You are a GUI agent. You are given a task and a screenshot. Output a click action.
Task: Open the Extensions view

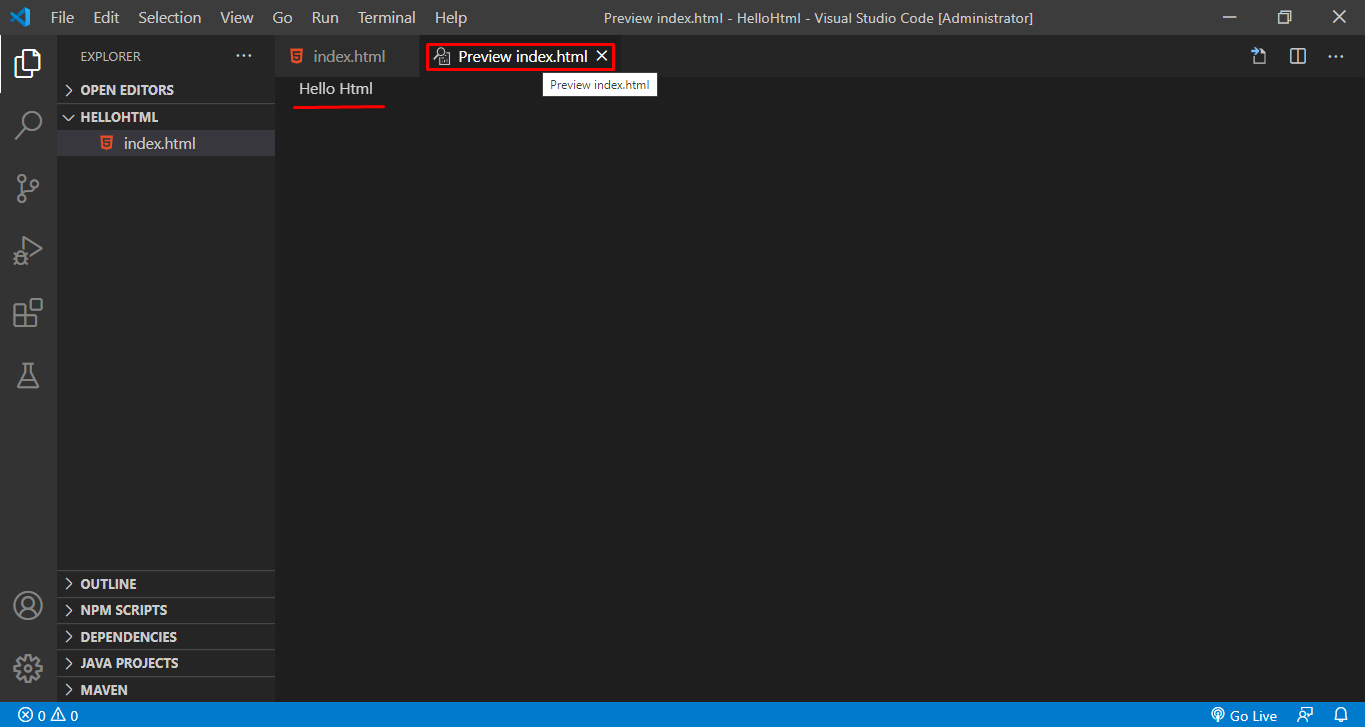click(x=28, y=313)
